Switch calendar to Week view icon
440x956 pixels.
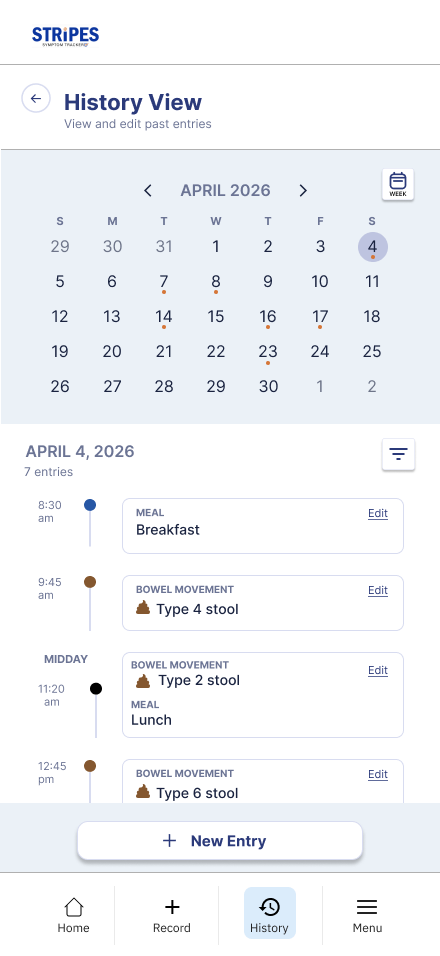coord(398,184)
